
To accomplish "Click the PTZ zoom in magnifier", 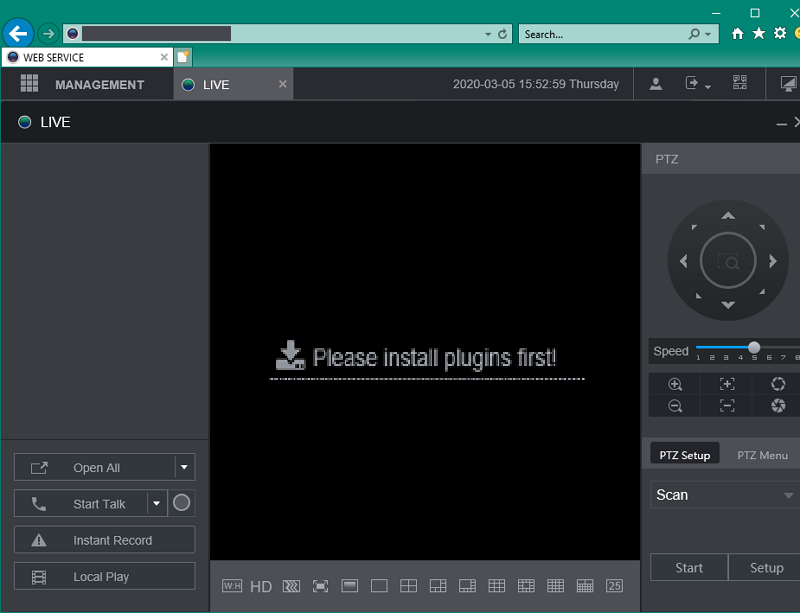I will [675, 384].
